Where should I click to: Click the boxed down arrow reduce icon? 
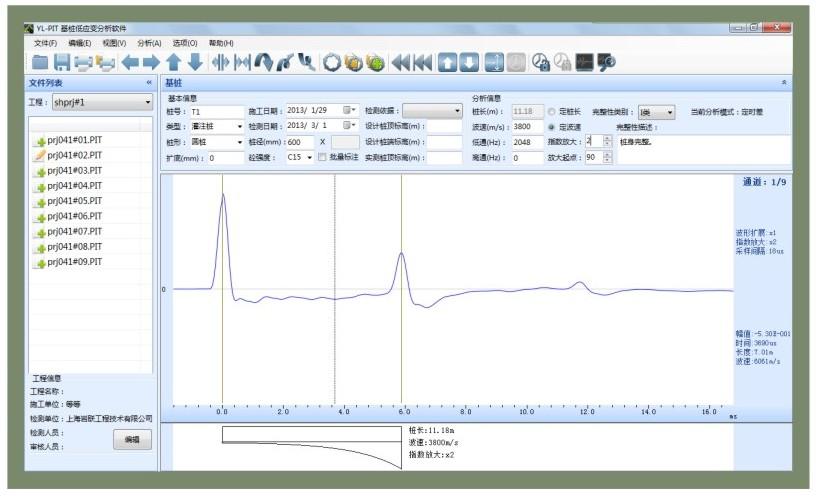[469, 63]
